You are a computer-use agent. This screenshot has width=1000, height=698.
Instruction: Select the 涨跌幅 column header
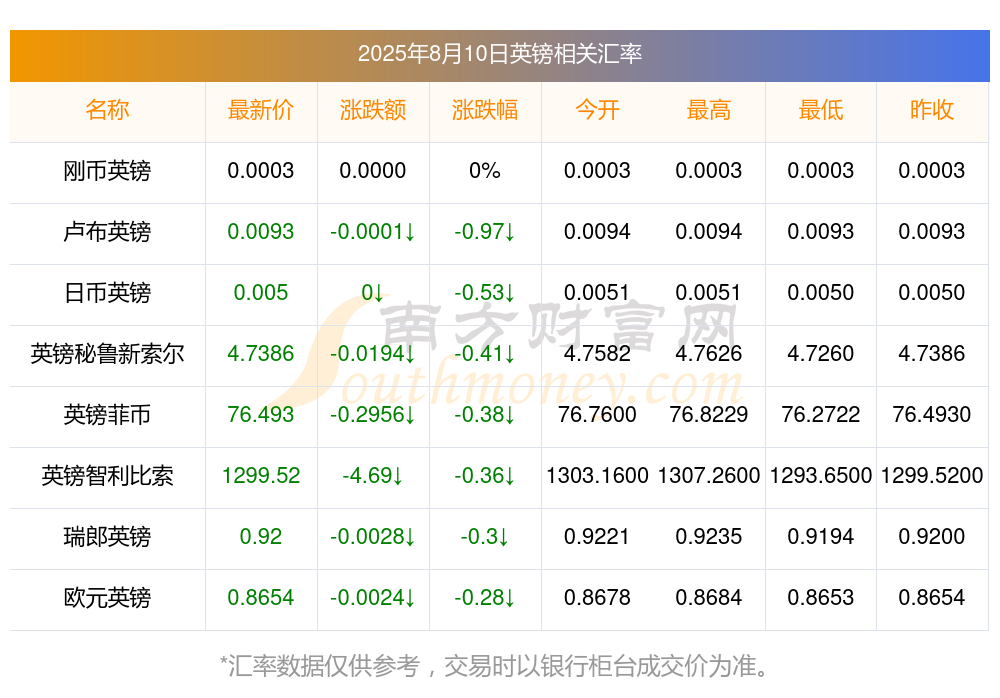click(485, 110)
